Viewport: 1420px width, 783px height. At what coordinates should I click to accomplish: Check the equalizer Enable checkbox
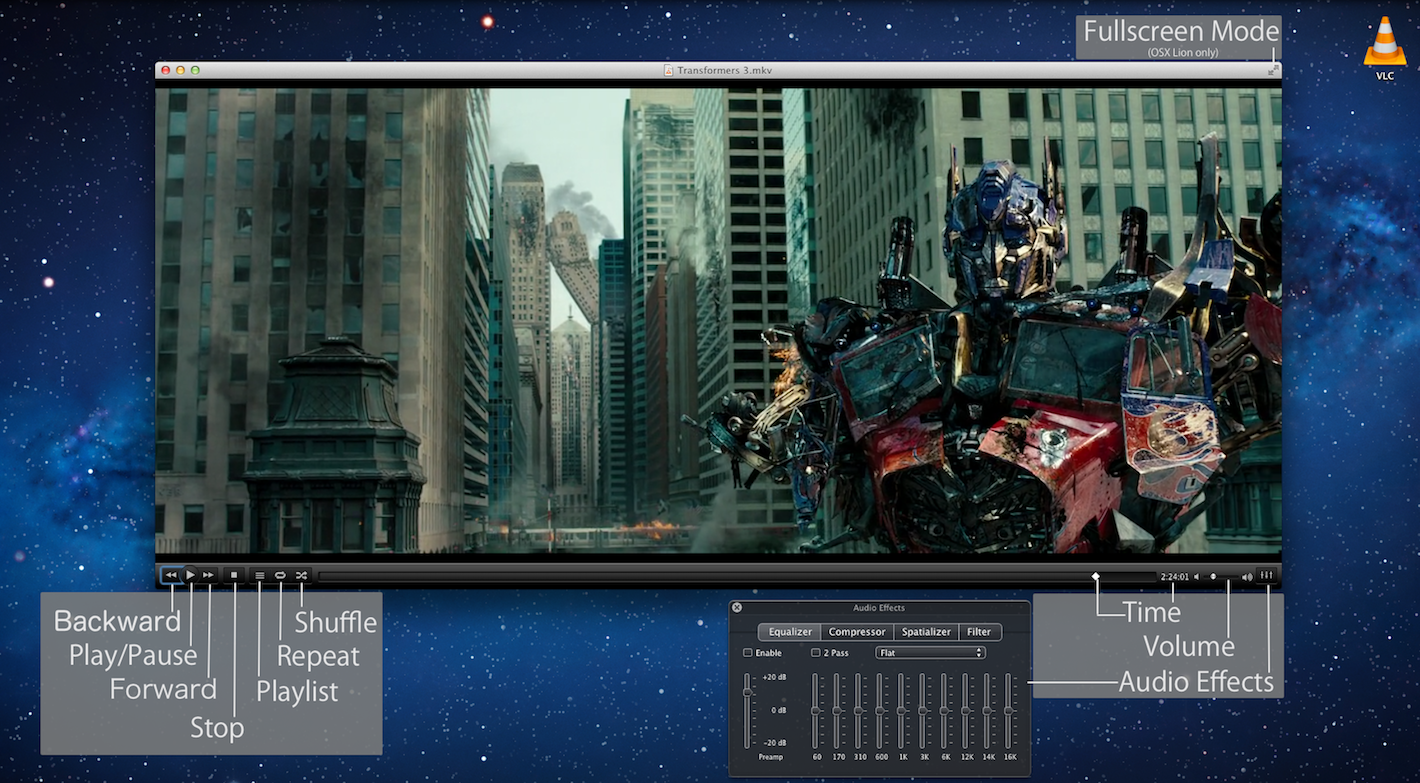click(748, 653)
